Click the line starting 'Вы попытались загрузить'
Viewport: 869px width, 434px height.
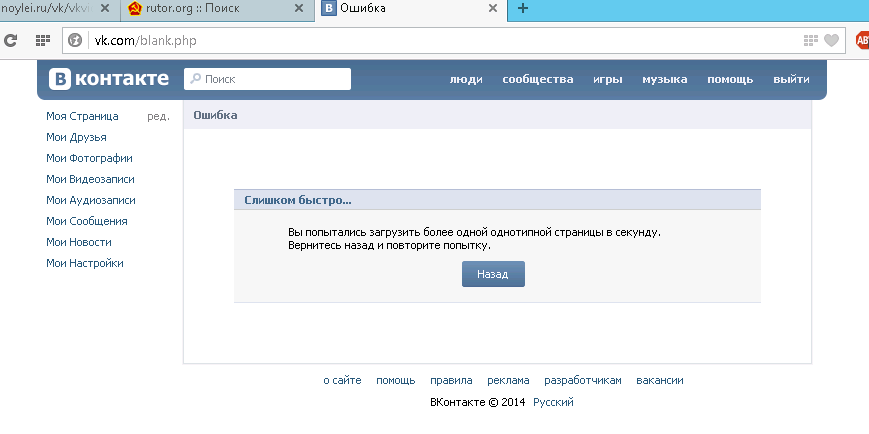[x=474, y=232]
